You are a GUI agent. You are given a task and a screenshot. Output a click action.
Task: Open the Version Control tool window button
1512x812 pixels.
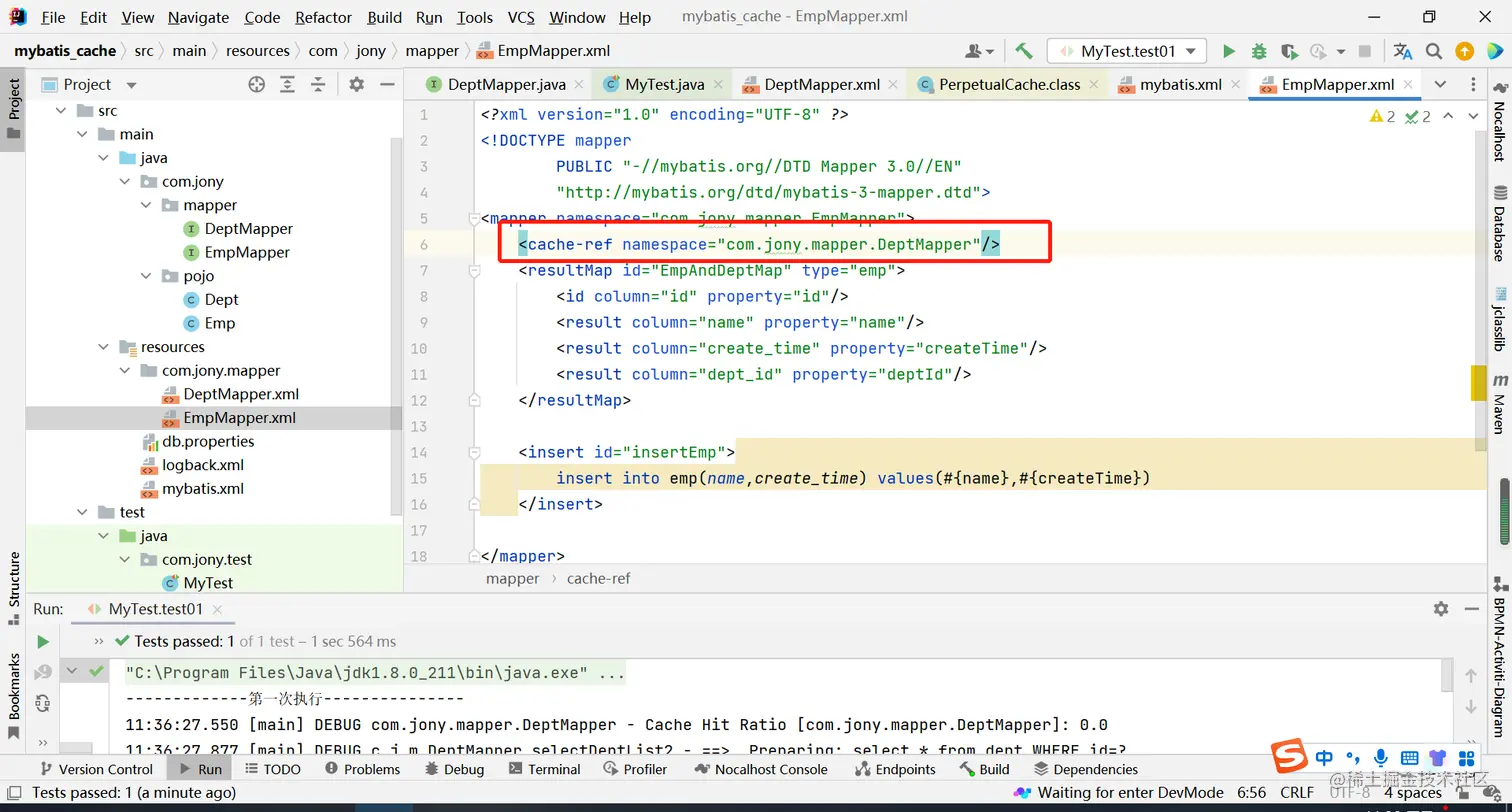(96, 769)
